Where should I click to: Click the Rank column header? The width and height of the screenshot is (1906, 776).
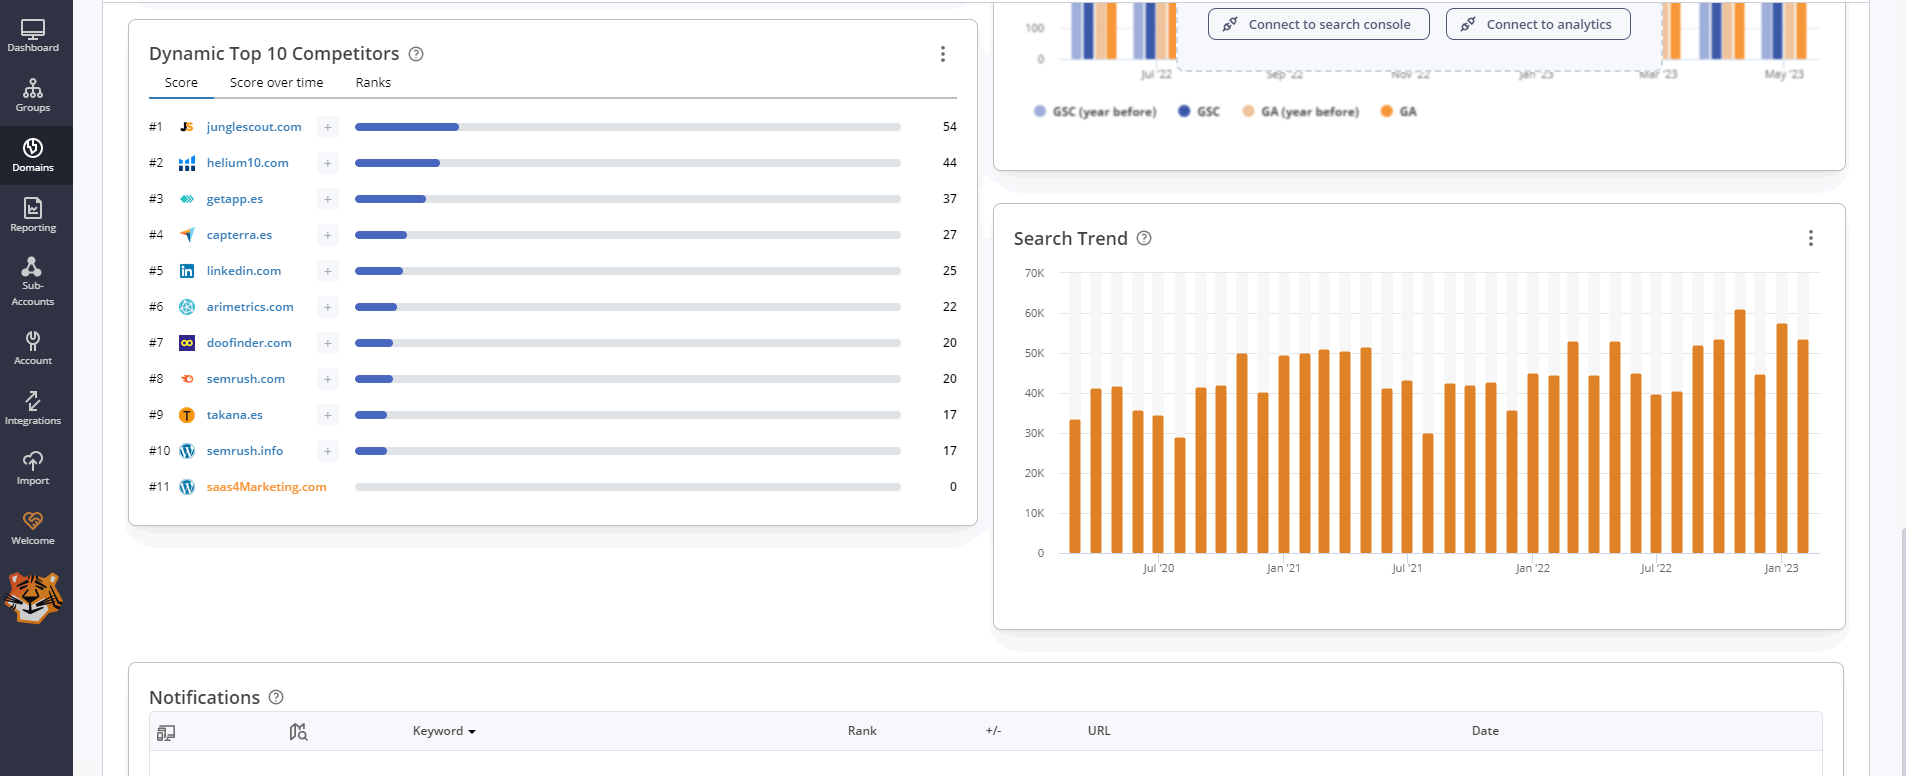pos(862,731)
